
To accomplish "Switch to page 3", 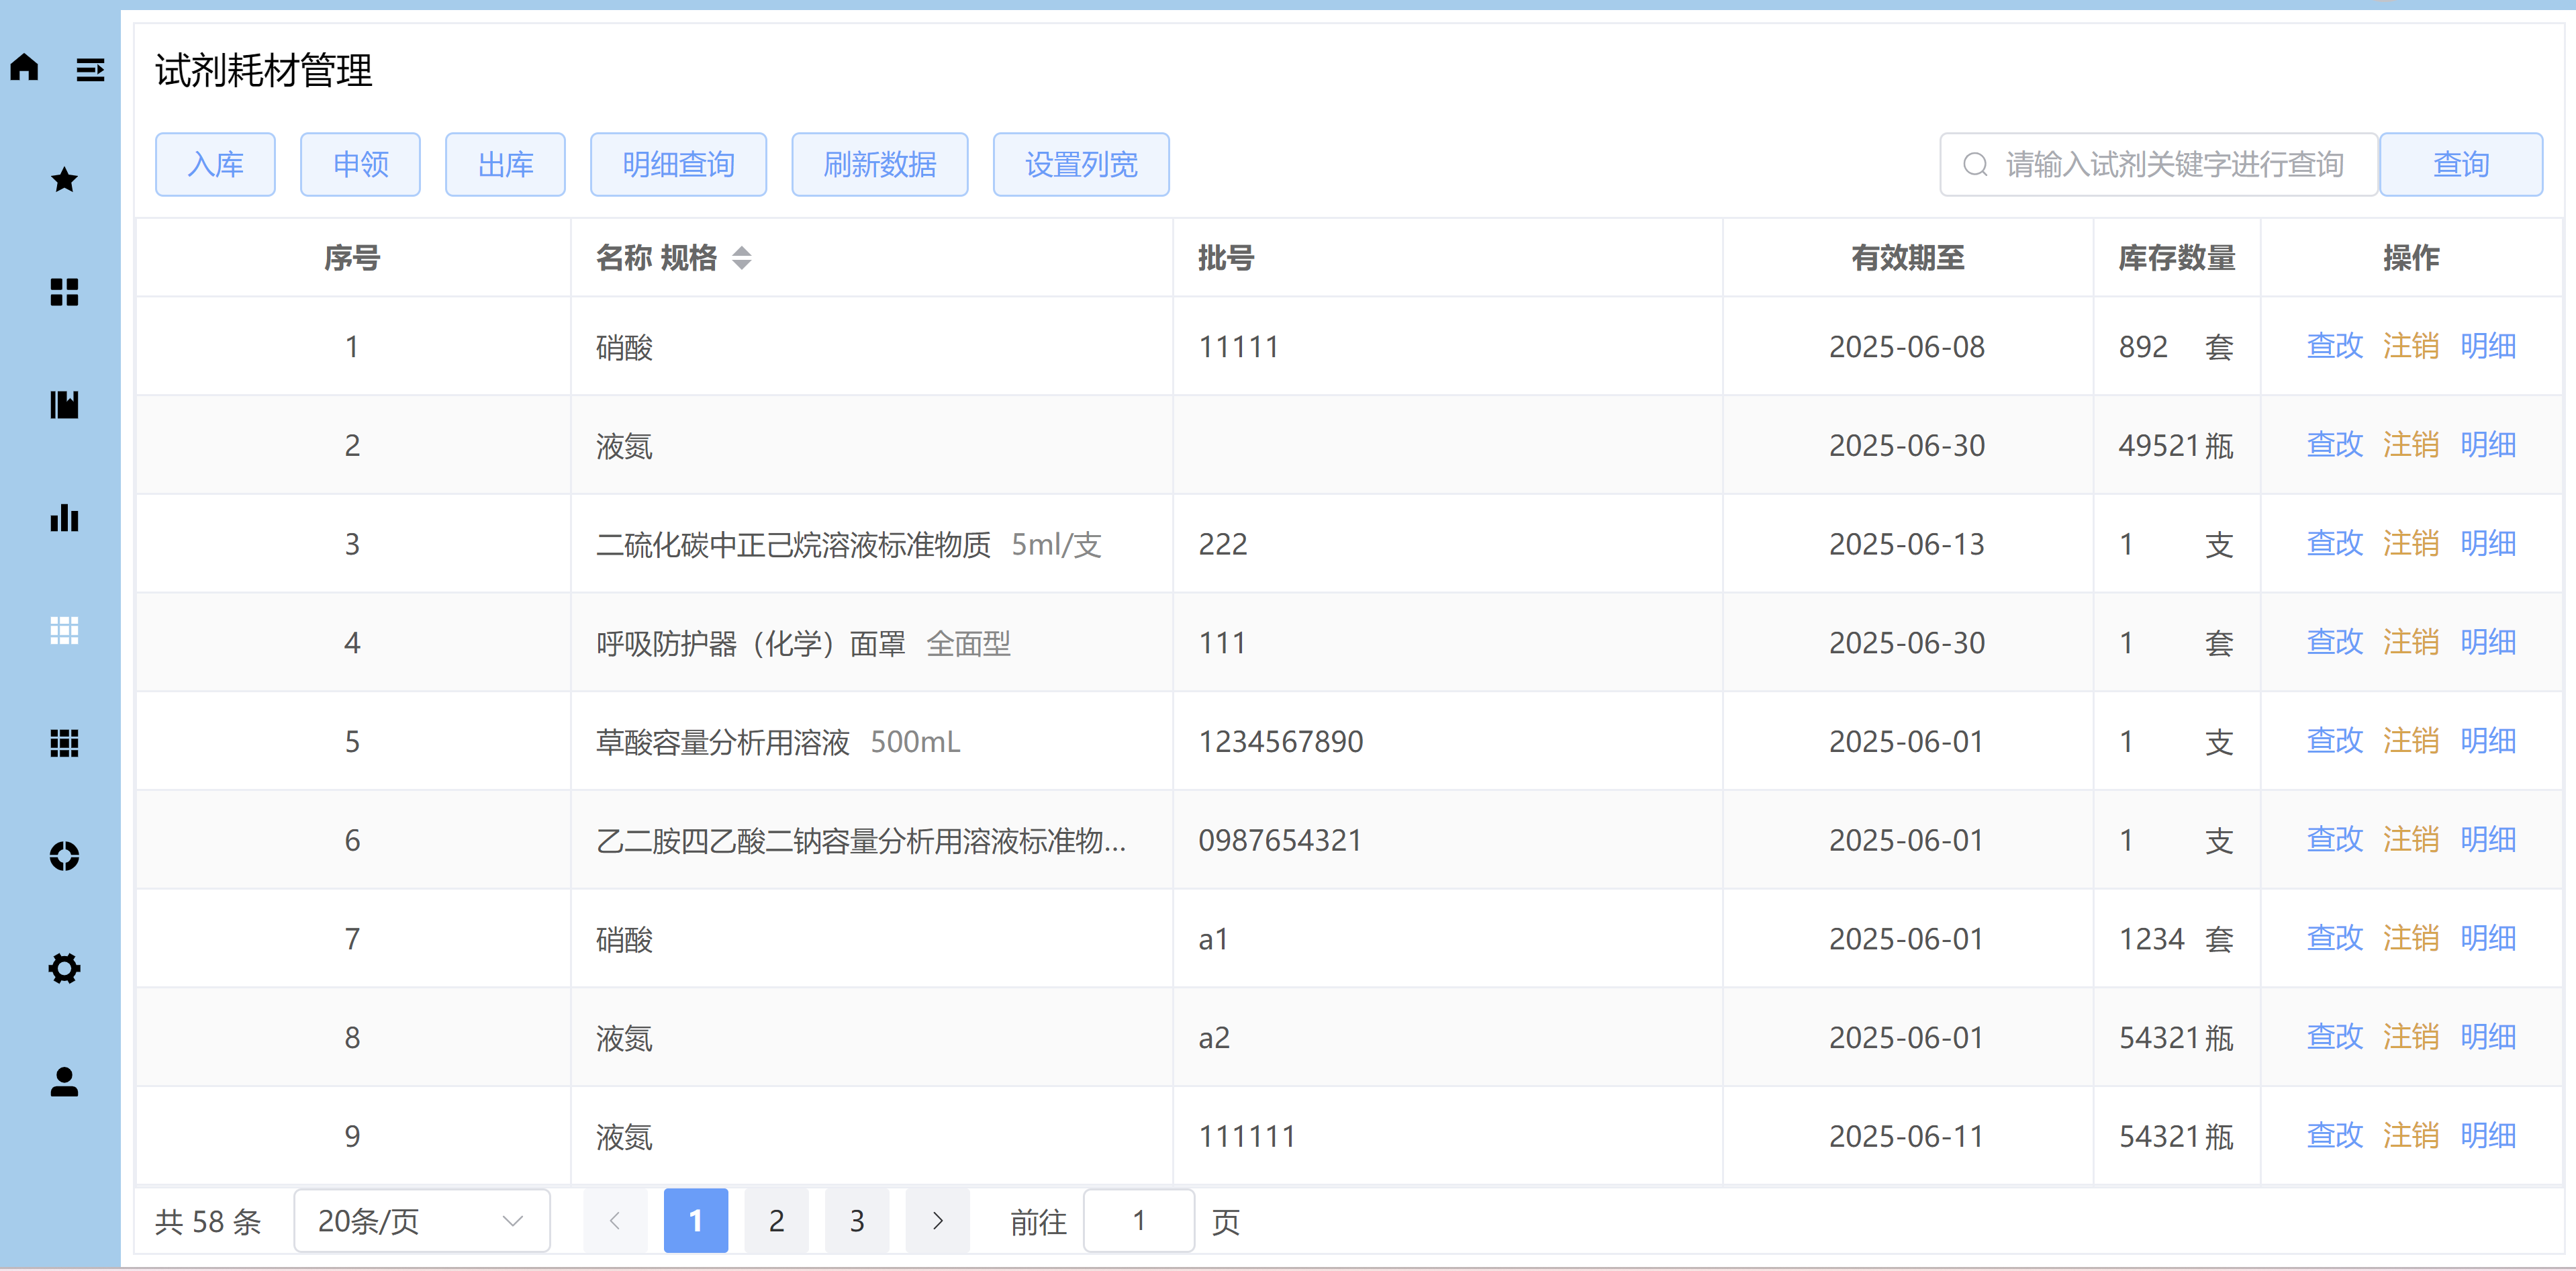I will tap(857, 1221).
